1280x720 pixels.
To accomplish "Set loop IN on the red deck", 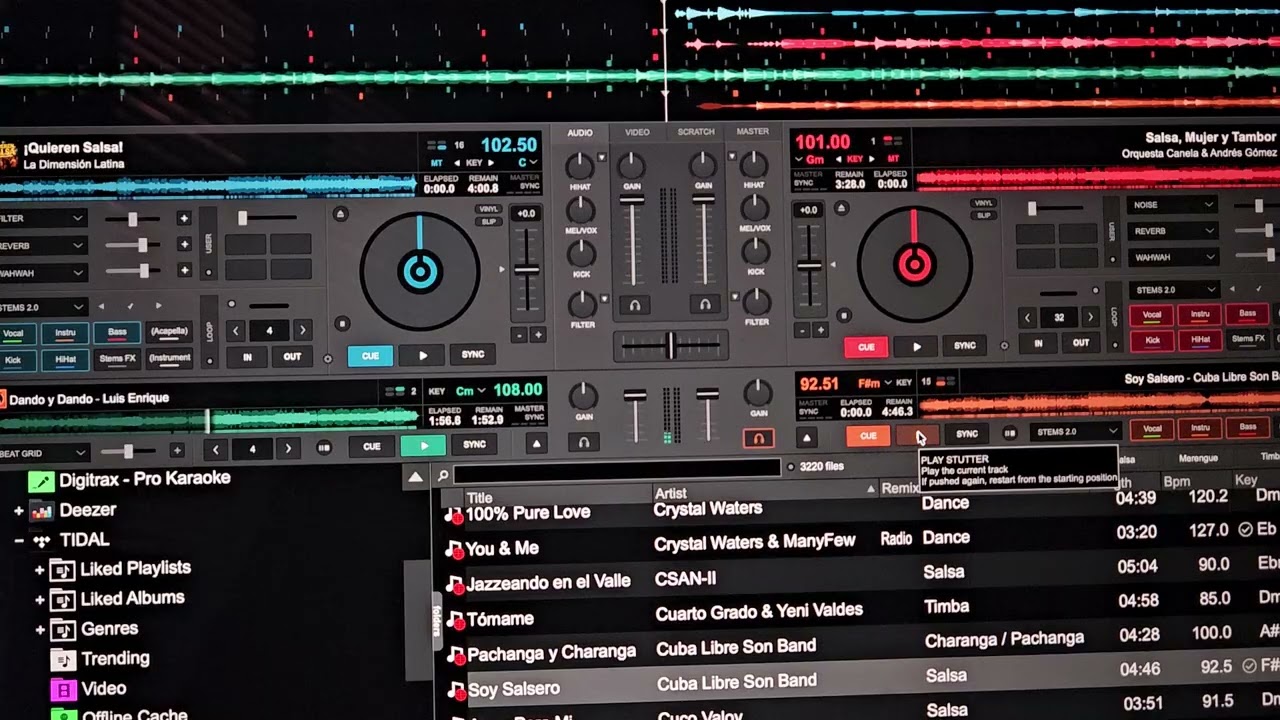I will point(1038,343).
